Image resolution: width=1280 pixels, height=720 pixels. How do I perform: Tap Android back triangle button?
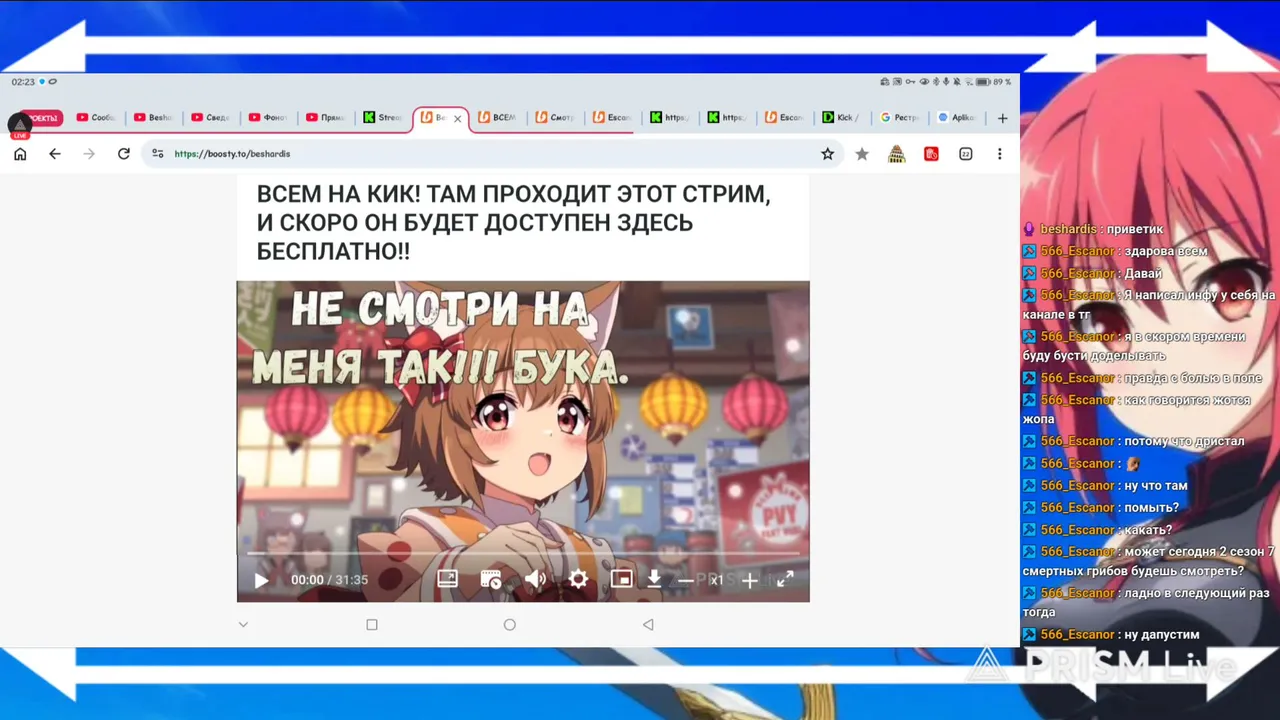pos(648,625)
